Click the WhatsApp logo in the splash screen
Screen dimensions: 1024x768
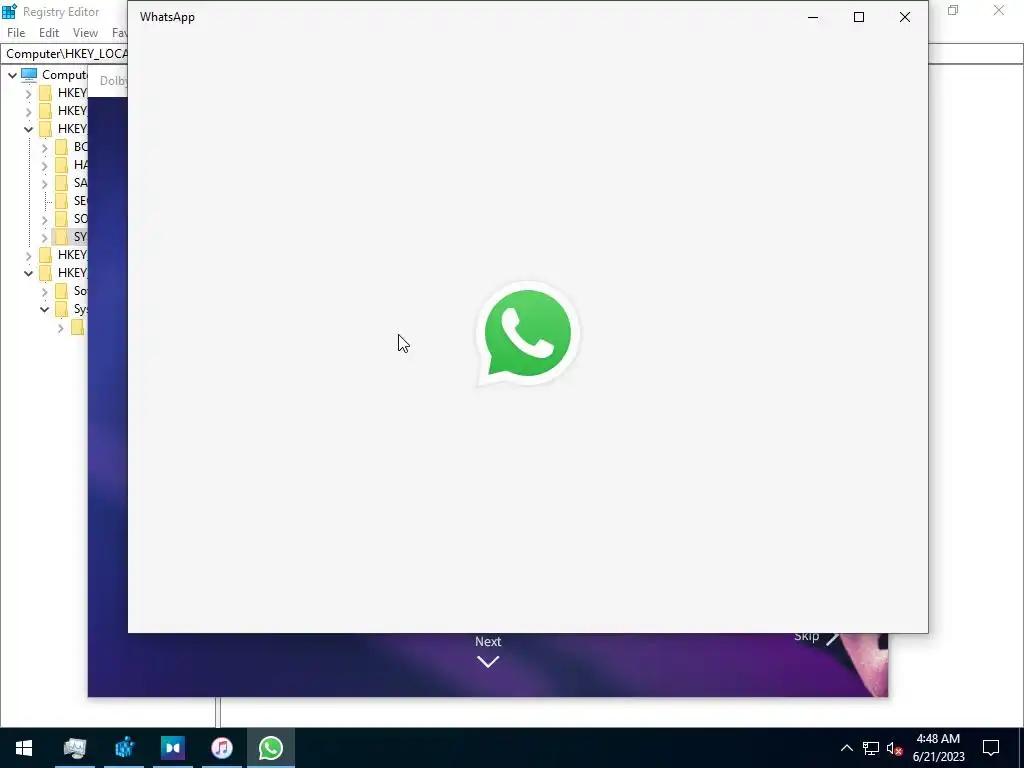pyautogui.click(x=528, y=334)
